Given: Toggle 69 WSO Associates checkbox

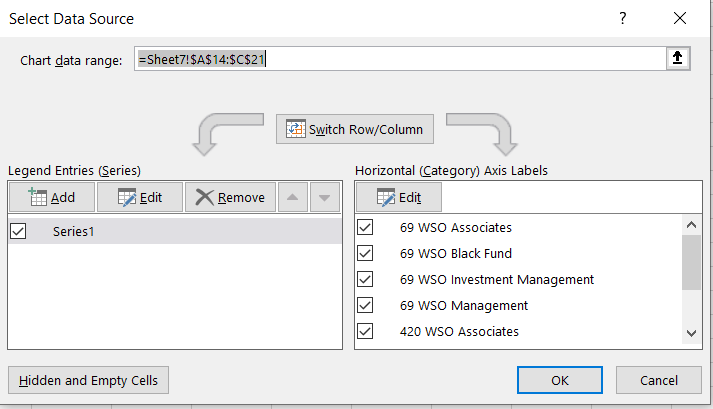Looking at the screenshot, I should (x=365, y=227).
